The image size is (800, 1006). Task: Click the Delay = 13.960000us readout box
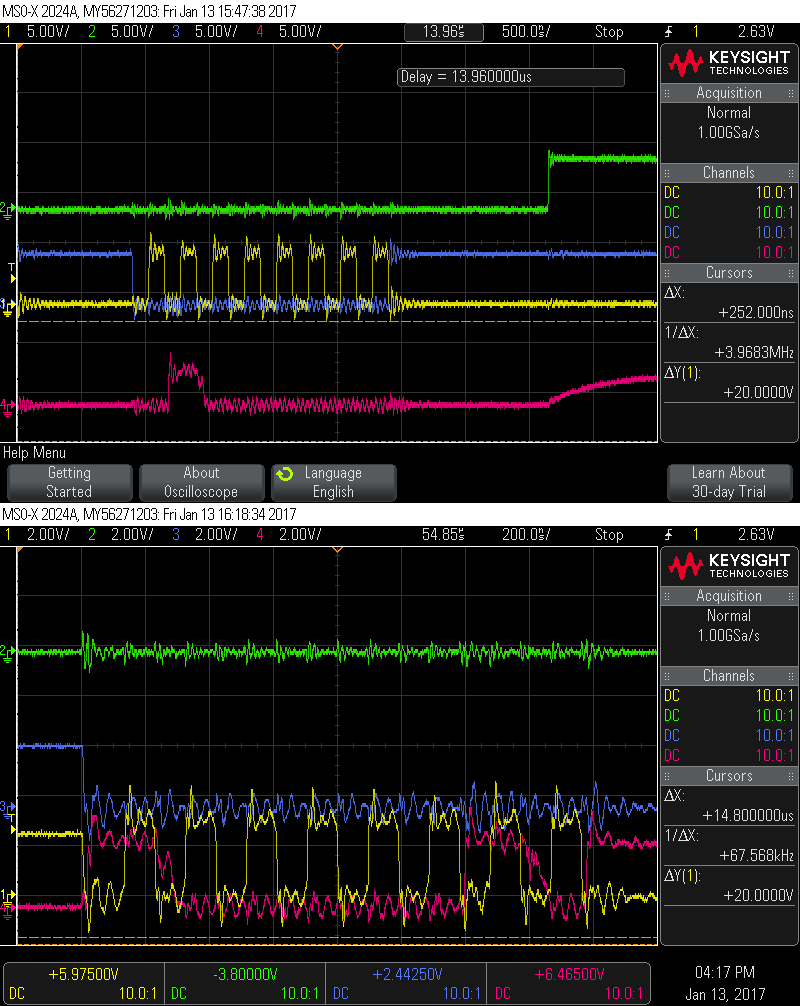pos(510,77)
